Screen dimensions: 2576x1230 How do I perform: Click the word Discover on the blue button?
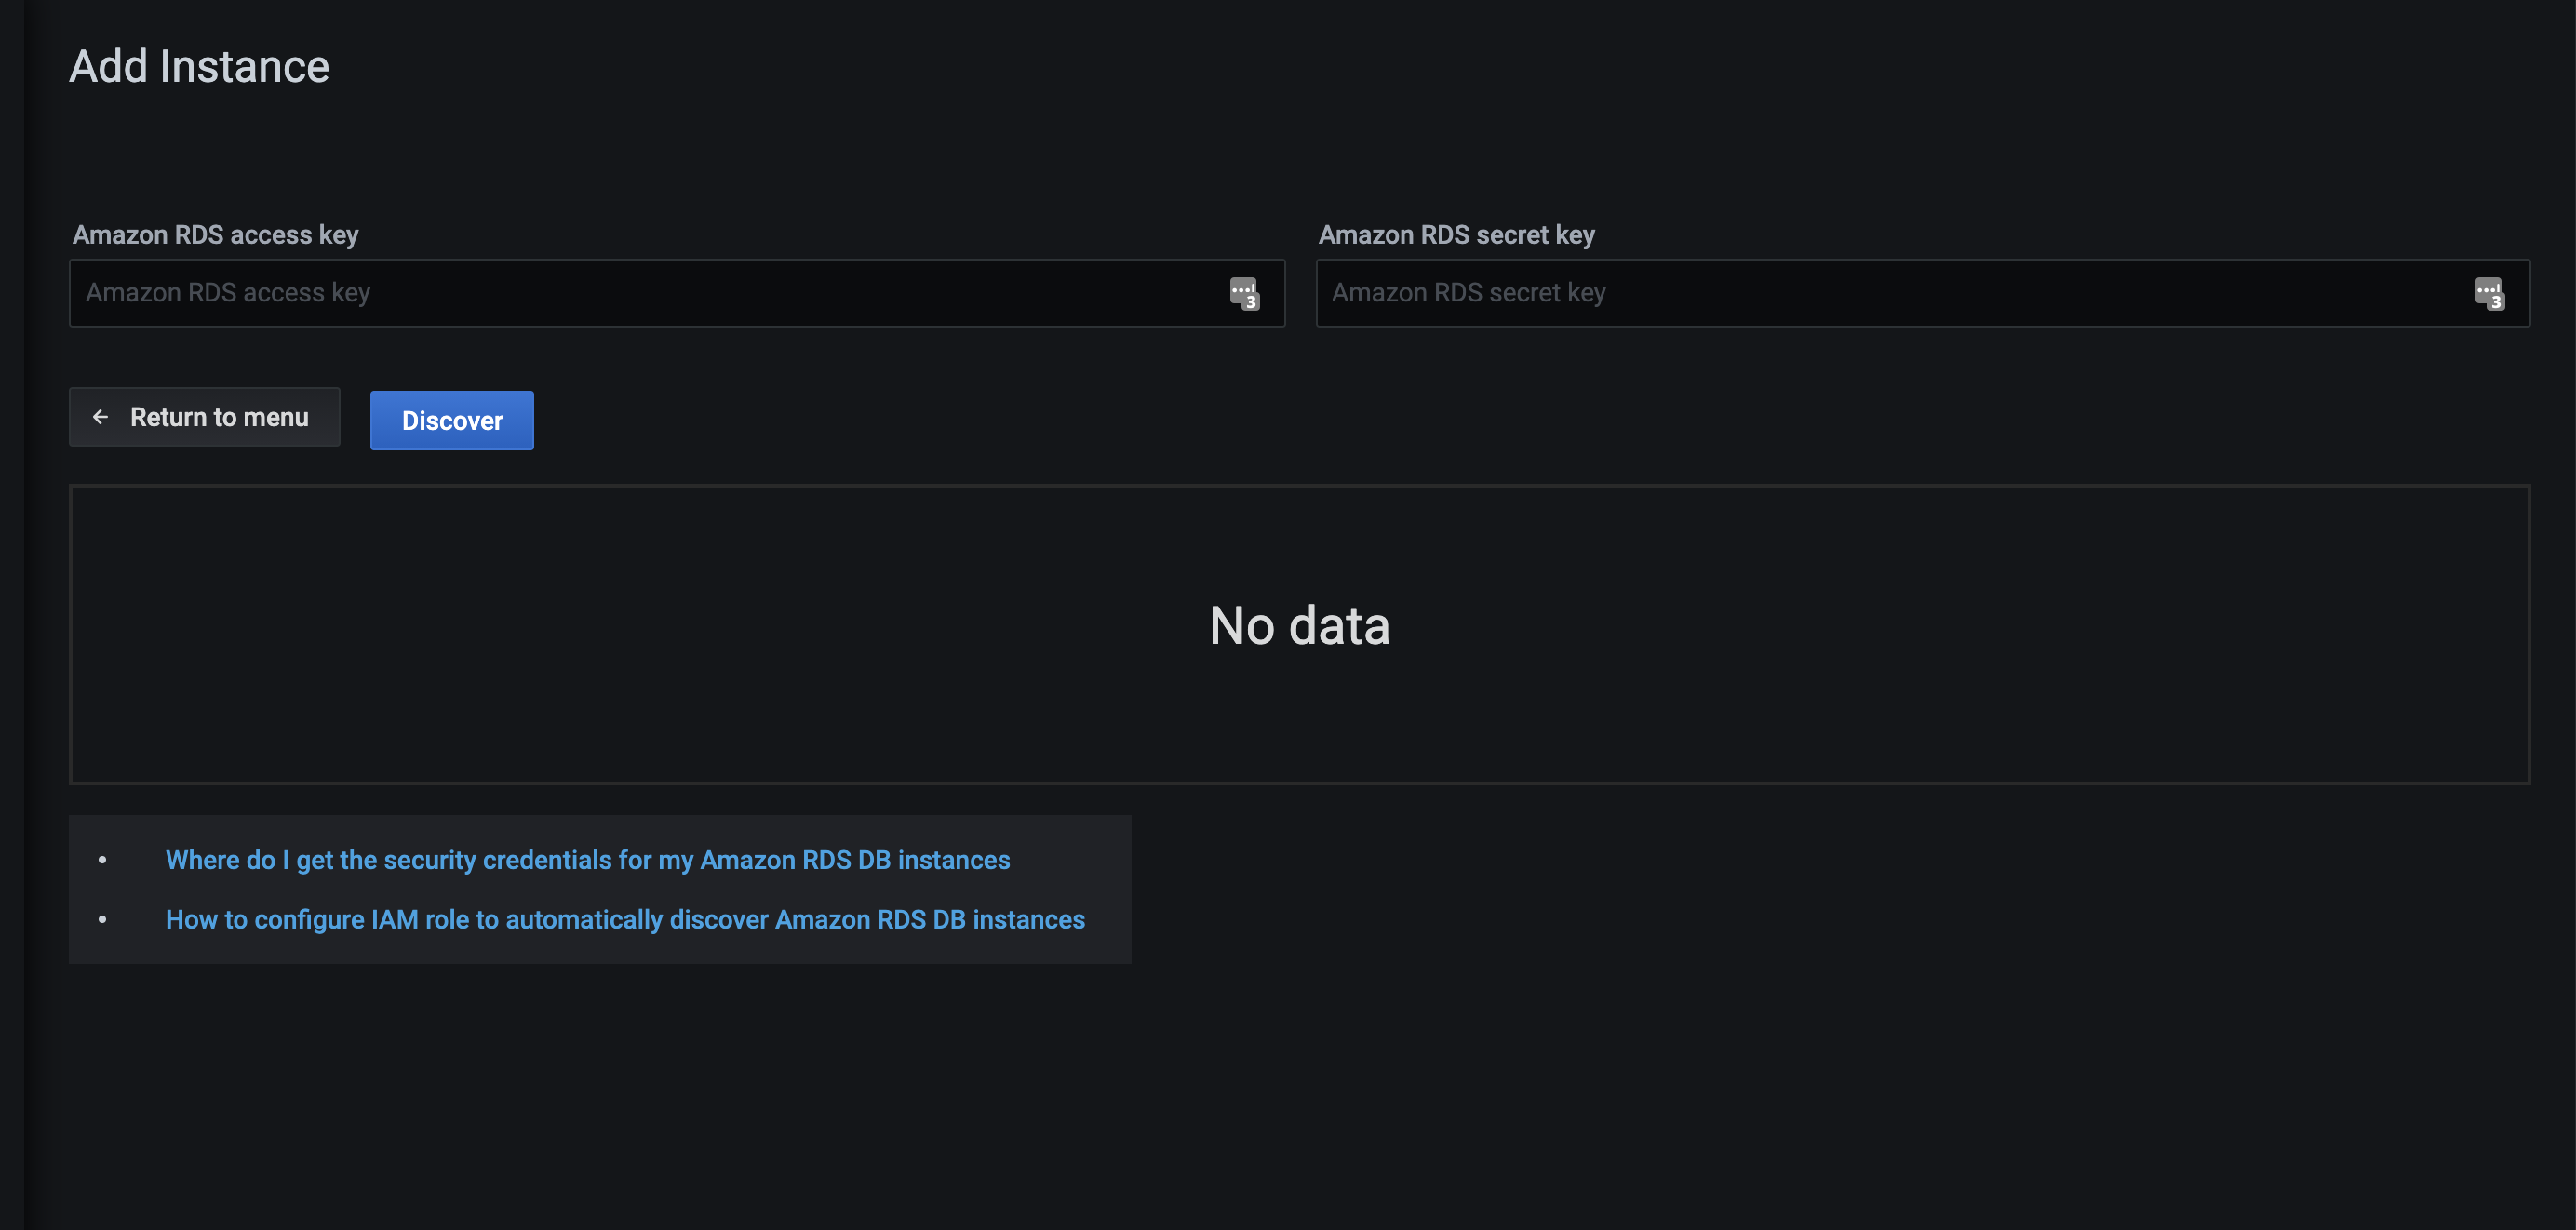pos(452,421)
